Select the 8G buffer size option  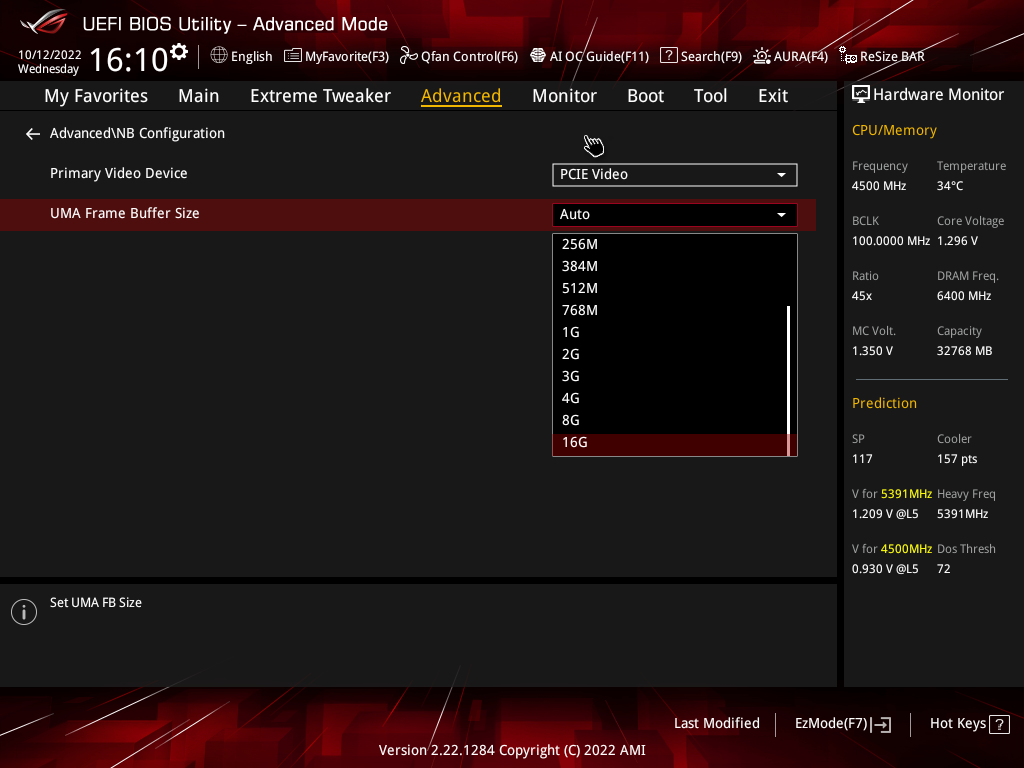tap(670, 420)
